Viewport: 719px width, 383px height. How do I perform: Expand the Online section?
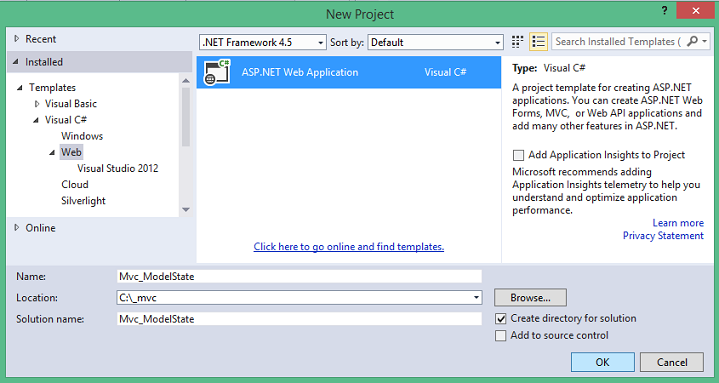pos(17,228)
